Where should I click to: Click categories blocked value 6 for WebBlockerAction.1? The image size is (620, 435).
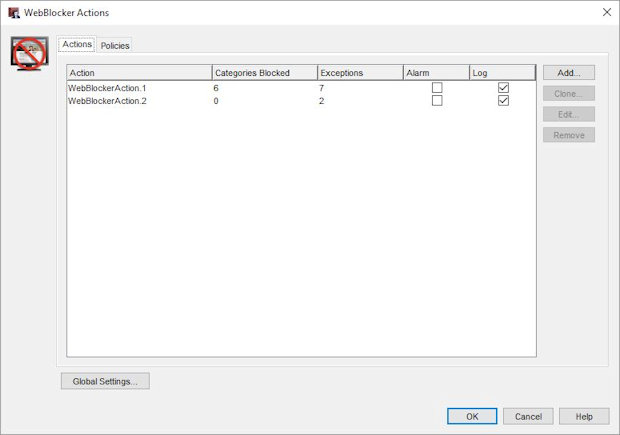(x=216, y=88)
